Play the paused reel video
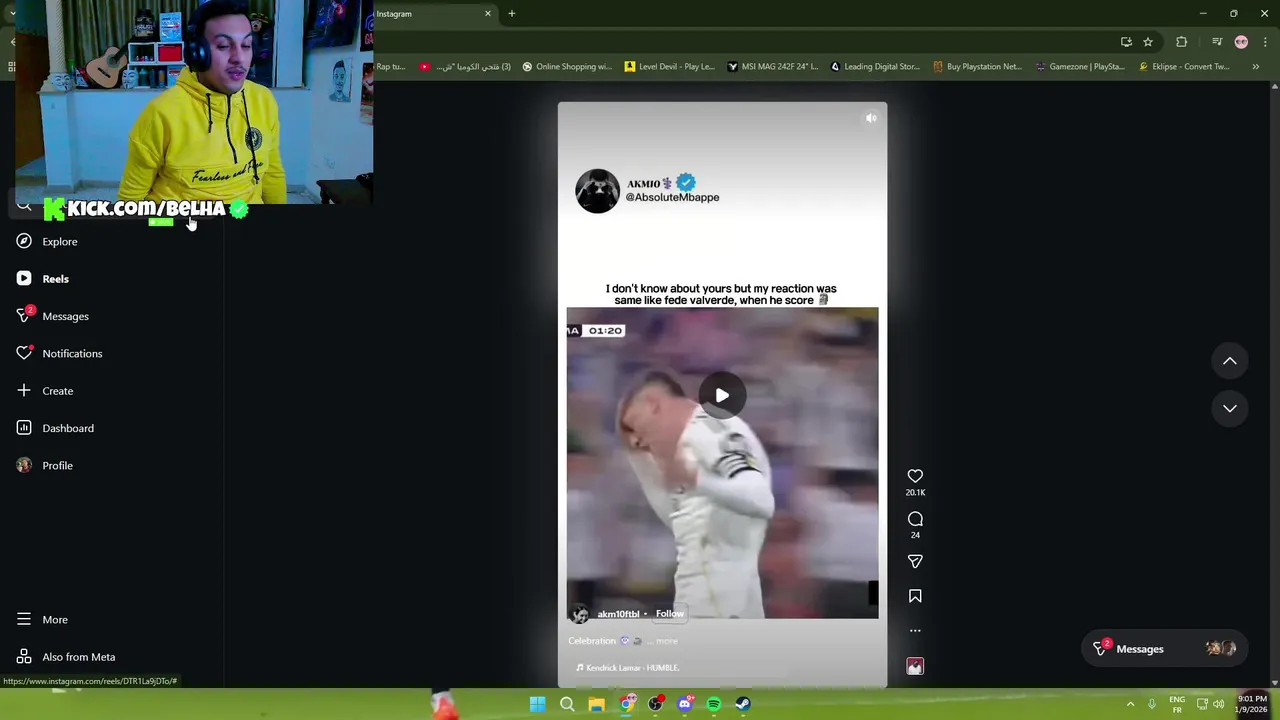 click(x=722, y=395)
